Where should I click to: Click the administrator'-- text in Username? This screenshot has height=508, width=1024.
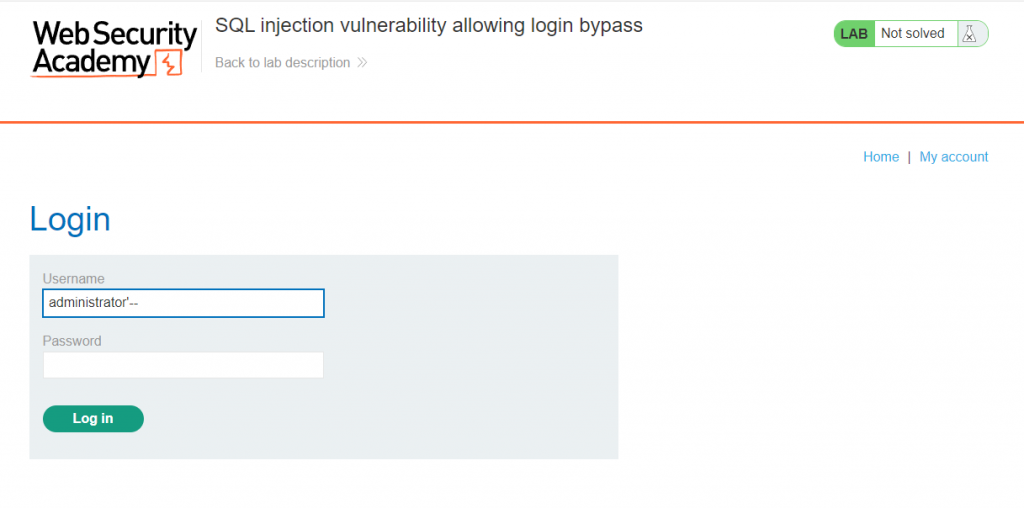click(x=93, y=303)
